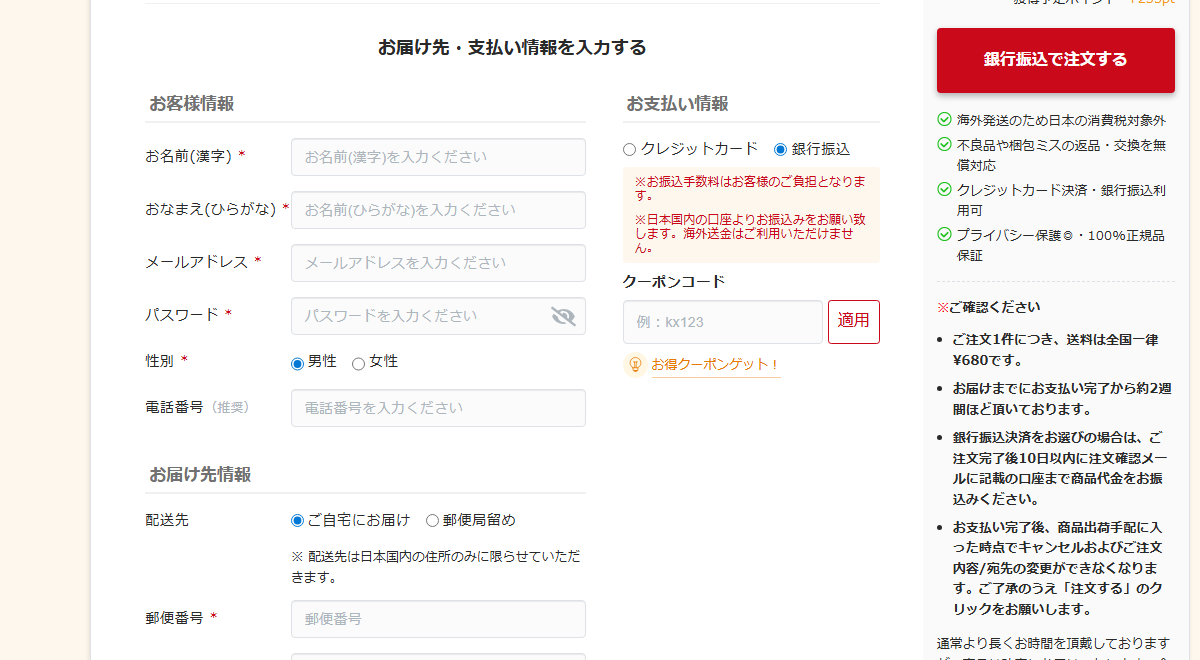Click bullet about キャンセルおよびご注文内容 changes
The image size is (1200, 660).
click(x=1058, y=568)
